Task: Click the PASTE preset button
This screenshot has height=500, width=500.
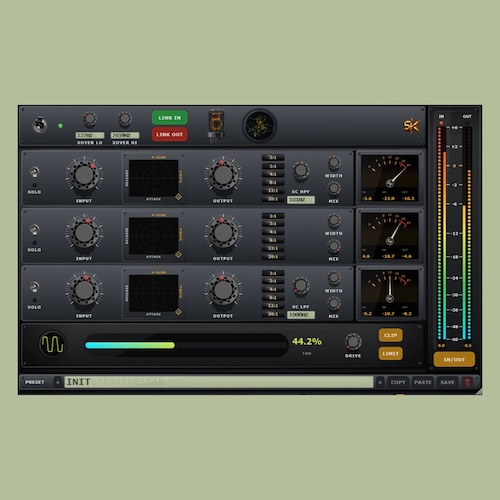Action: (x=423, y=382)
